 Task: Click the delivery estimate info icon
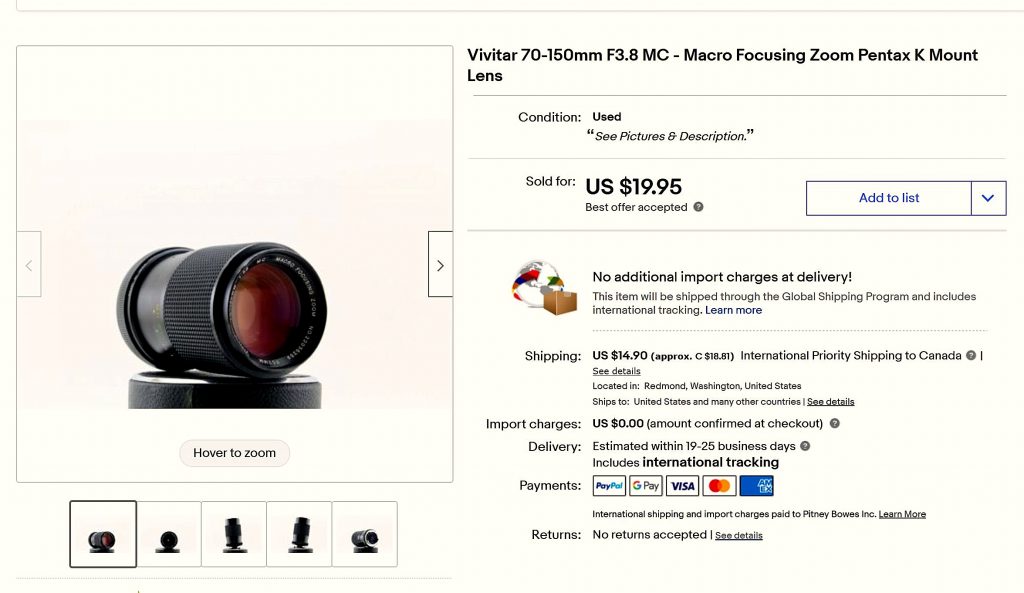click(805, 446)
